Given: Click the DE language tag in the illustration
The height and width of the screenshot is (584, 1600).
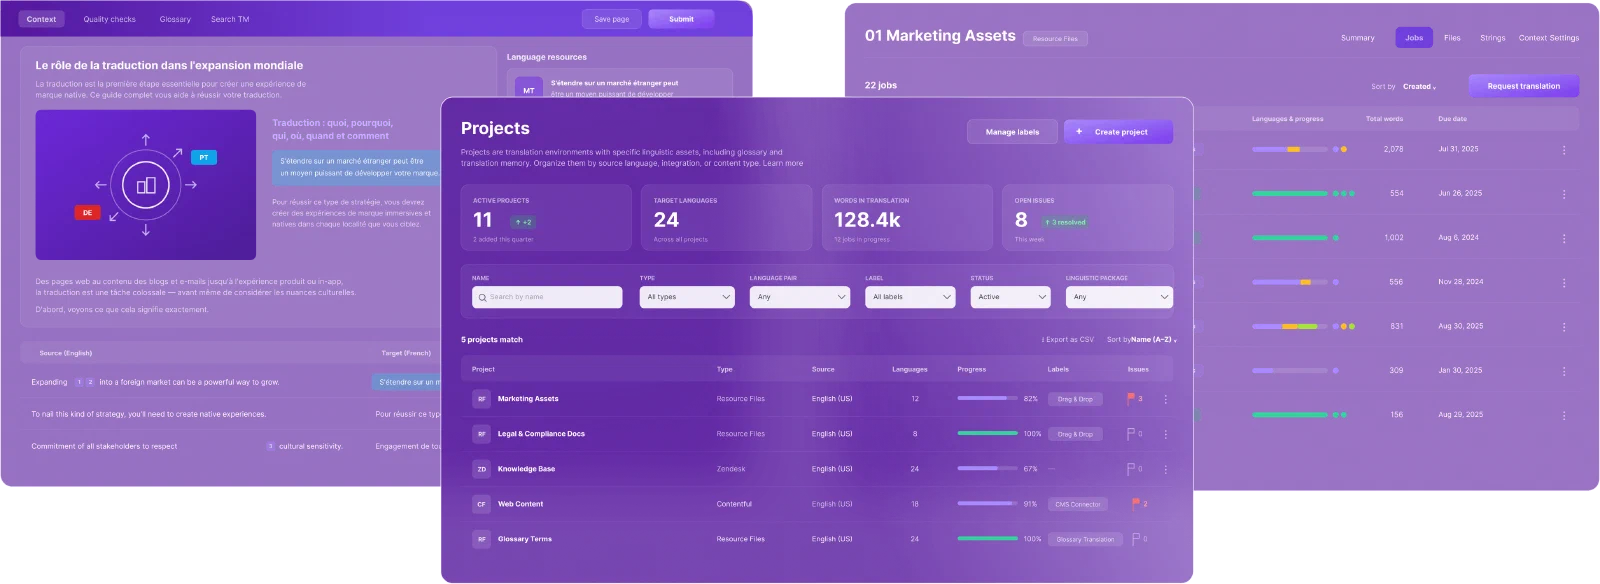Looking at the screenshot, I should (x=87, y=212).
